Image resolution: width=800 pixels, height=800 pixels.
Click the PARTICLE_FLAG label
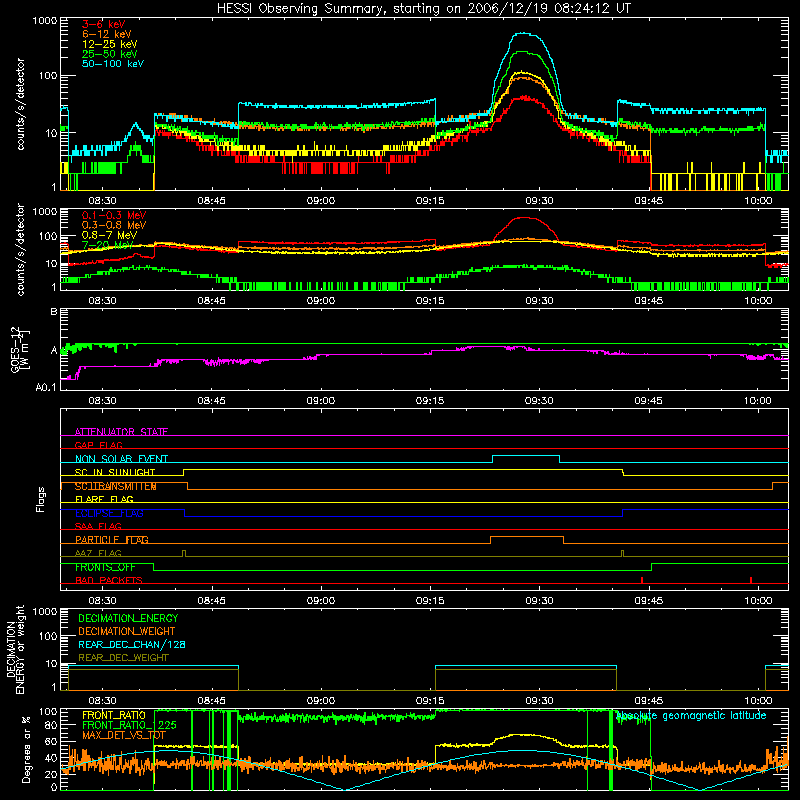[x=112, y=539]
